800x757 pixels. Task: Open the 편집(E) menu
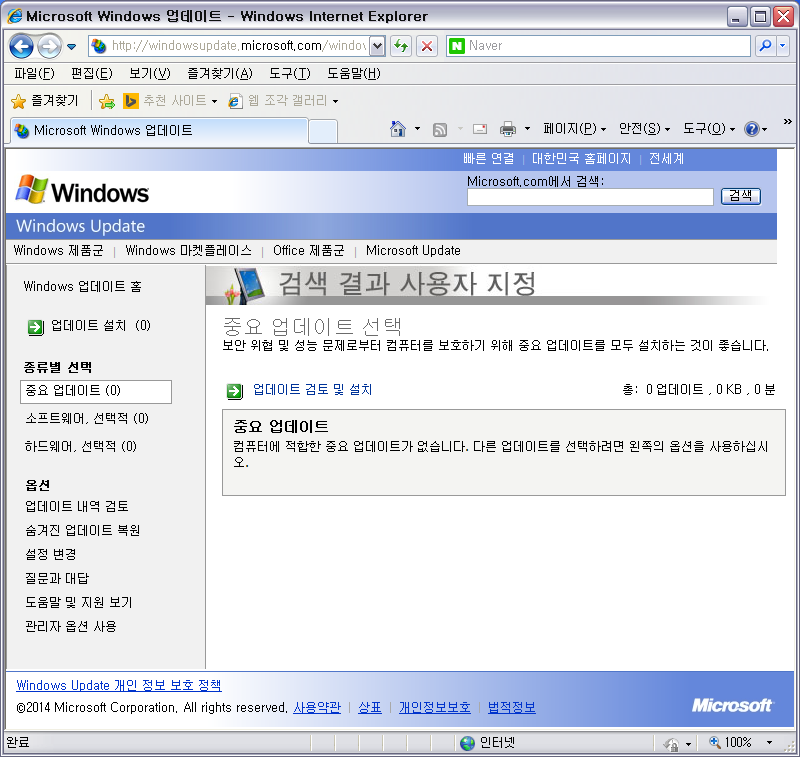click(x=92, y=73)
